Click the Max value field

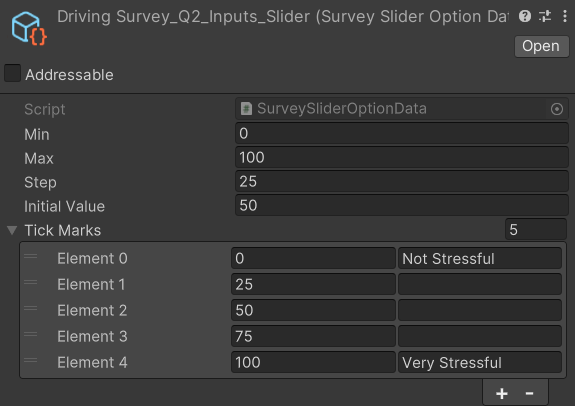[402, 158]
